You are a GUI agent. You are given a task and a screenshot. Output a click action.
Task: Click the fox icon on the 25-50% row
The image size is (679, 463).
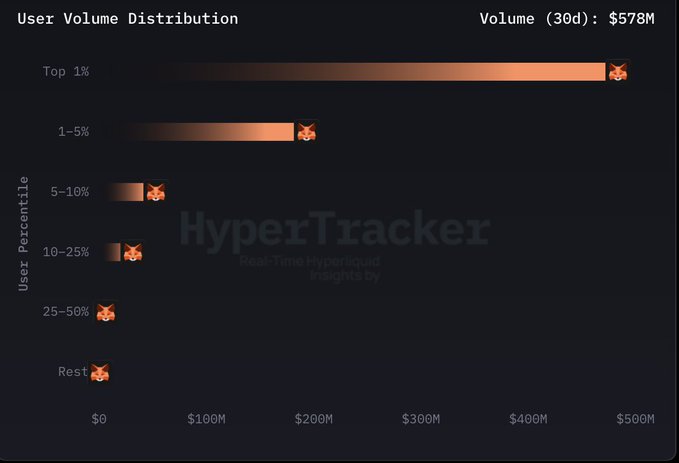[106, 312]
